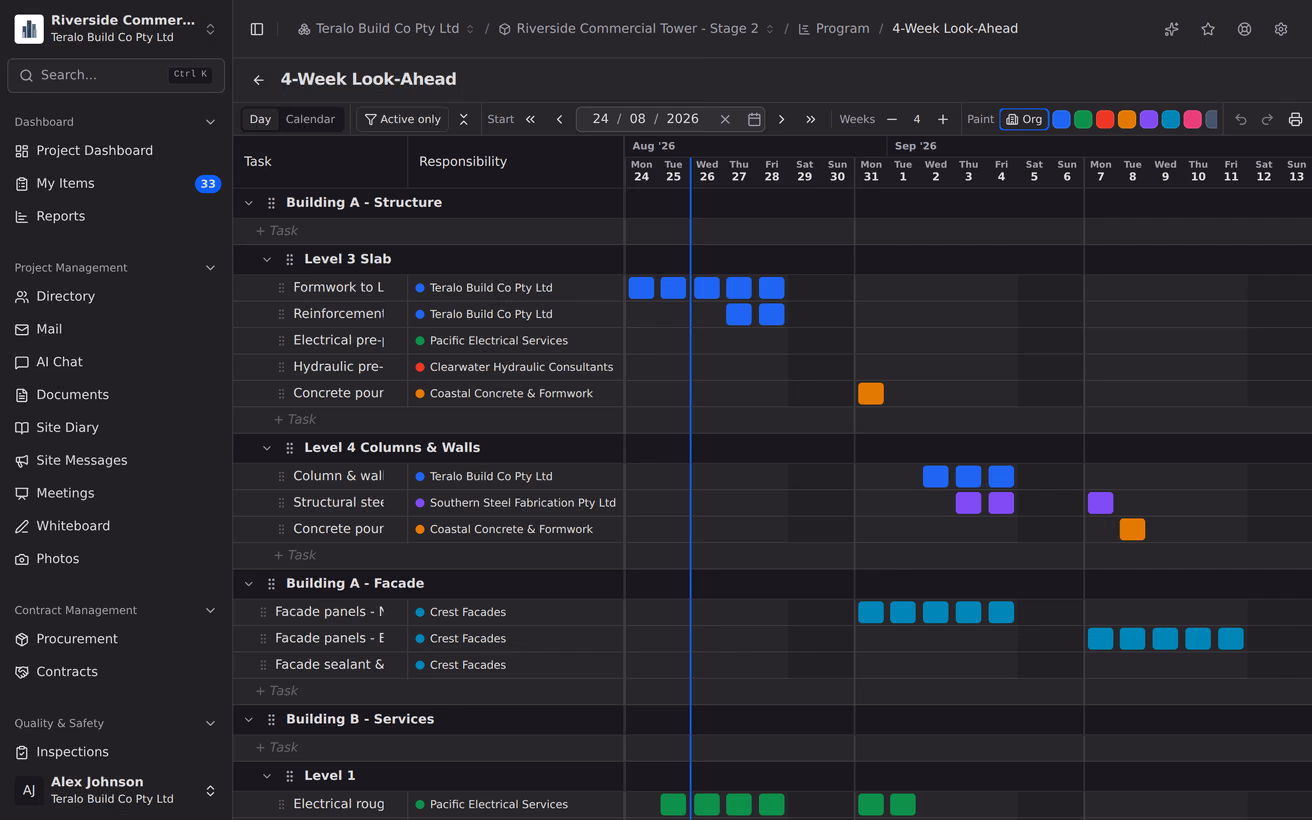The image size is (1312, 820).
Task: Open the help lifebuoy icon
Action: [x=1244, y=29]
